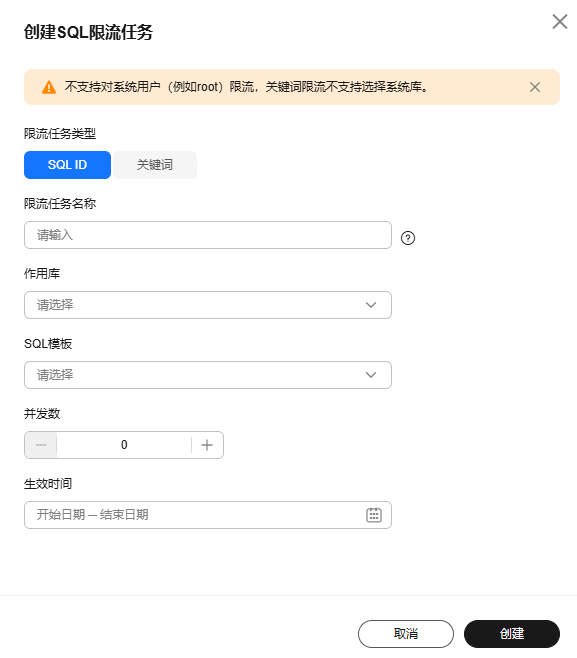Image resolution: width=577 pixels, height=658 pixels.
Task: Expand the 作用库 dropdown arrow
Action: coord(371,305)
